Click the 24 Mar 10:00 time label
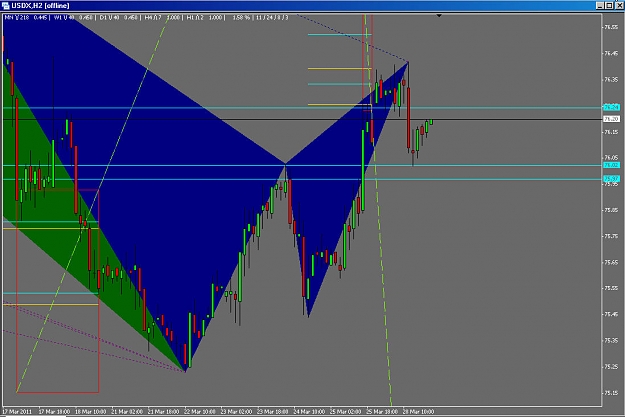Screen dimensions: 625x417 [x=309, y=411]
